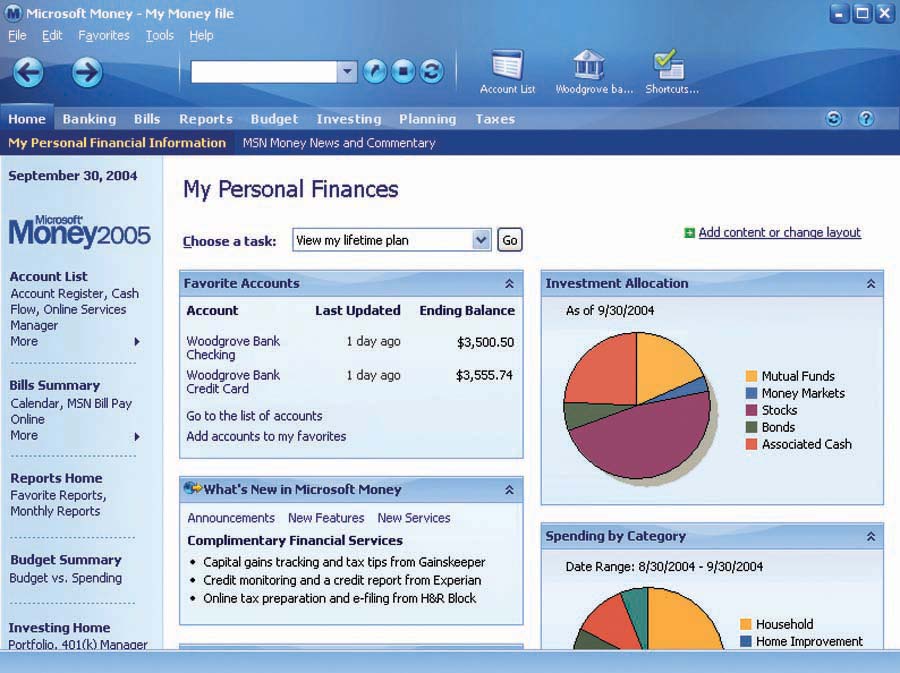Open the Help menu

(x=201, y=36)
